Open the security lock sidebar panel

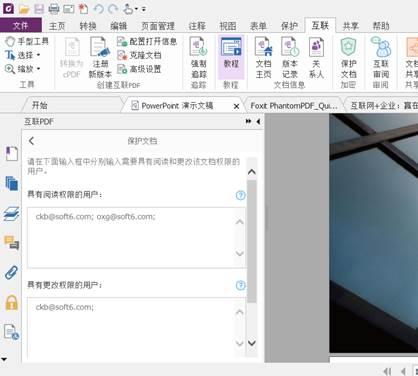[x=11, y=303]
